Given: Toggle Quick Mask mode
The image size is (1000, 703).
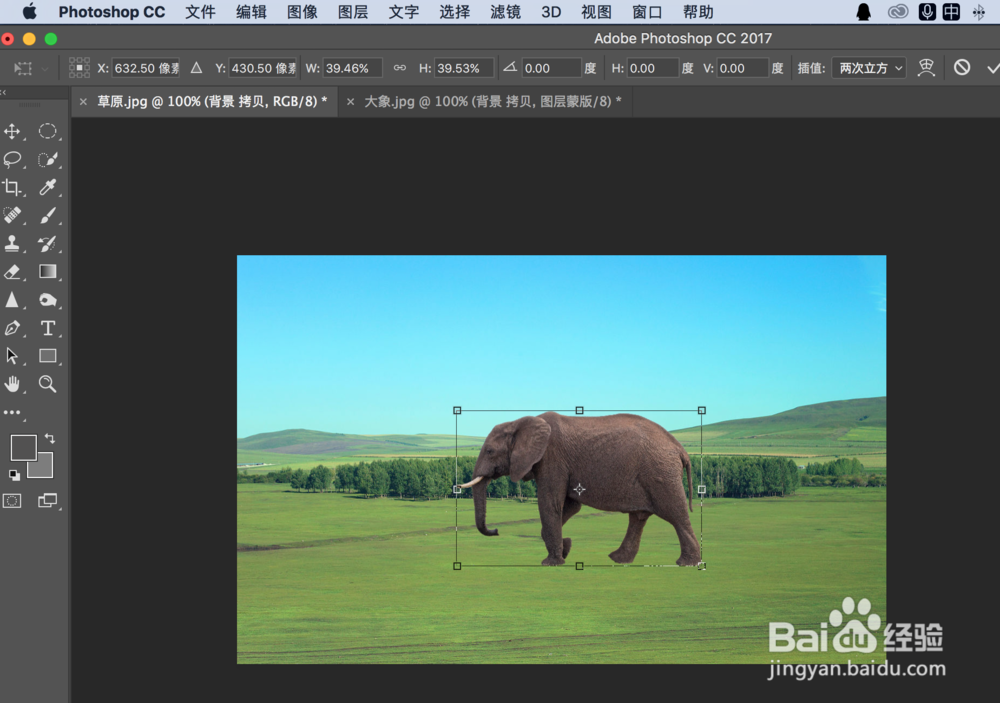Looking at the screenshot, I should (12, 501).
